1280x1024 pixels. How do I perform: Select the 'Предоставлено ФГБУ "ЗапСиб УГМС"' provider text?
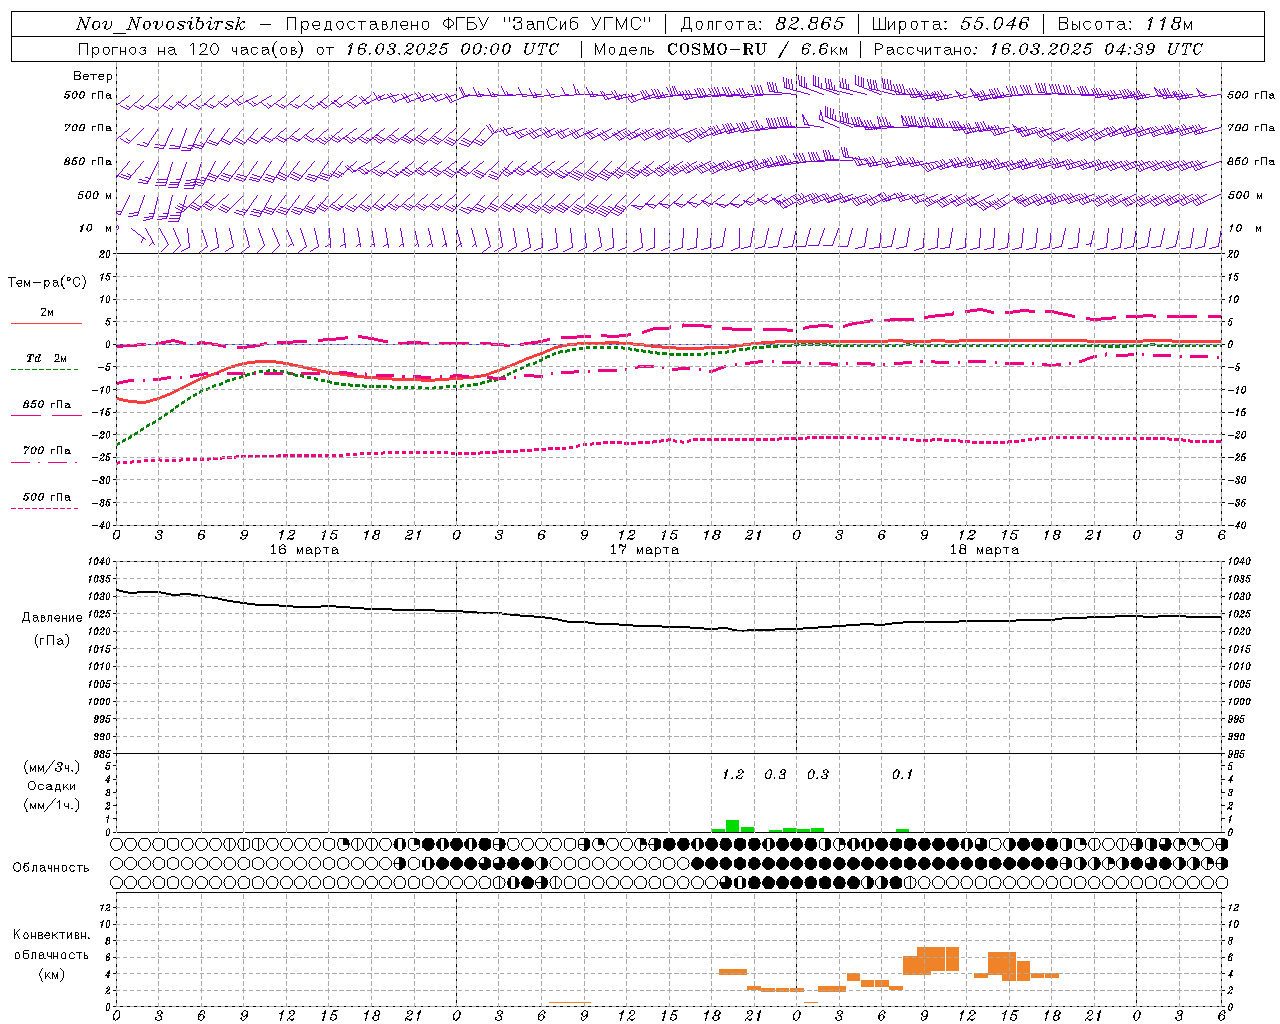pos(468,24)
